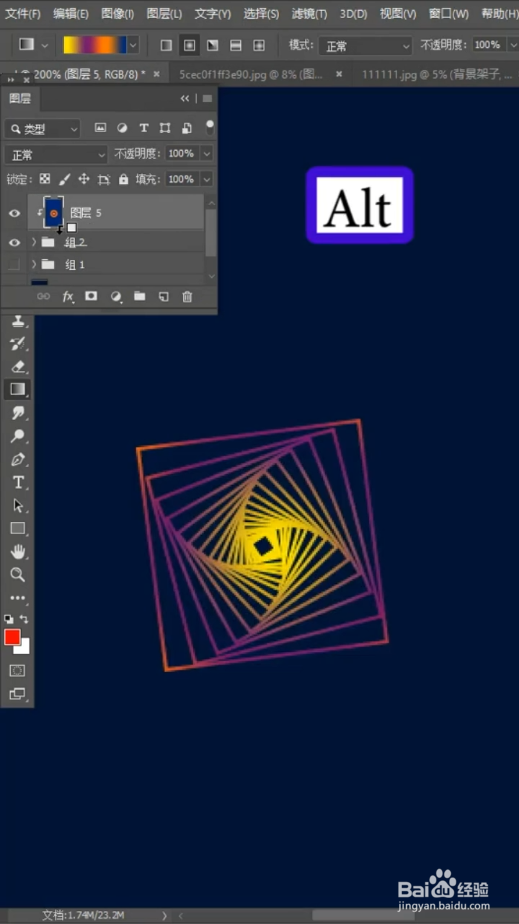Hide group 组 2 with eye icon

(14, 242)
